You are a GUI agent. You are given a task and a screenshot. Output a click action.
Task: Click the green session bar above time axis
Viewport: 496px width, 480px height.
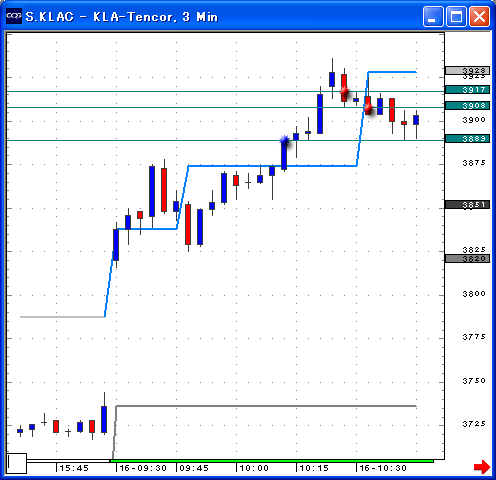tap(272, 461)
